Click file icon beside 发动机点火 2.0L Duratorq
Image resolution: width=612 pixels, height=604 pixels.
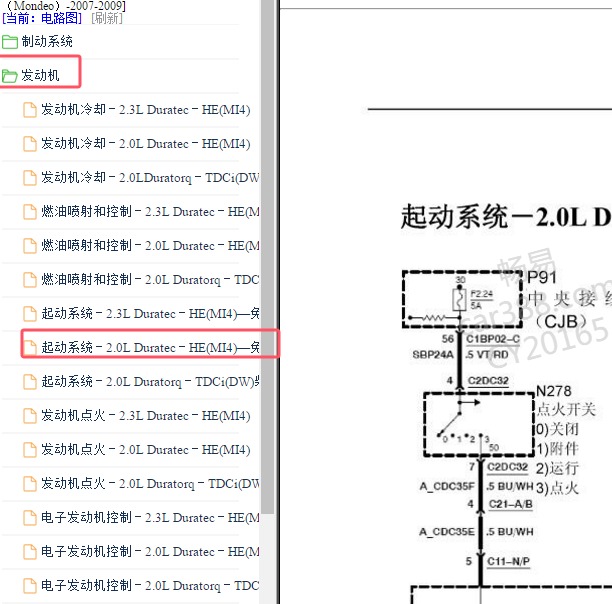(30, 484)
